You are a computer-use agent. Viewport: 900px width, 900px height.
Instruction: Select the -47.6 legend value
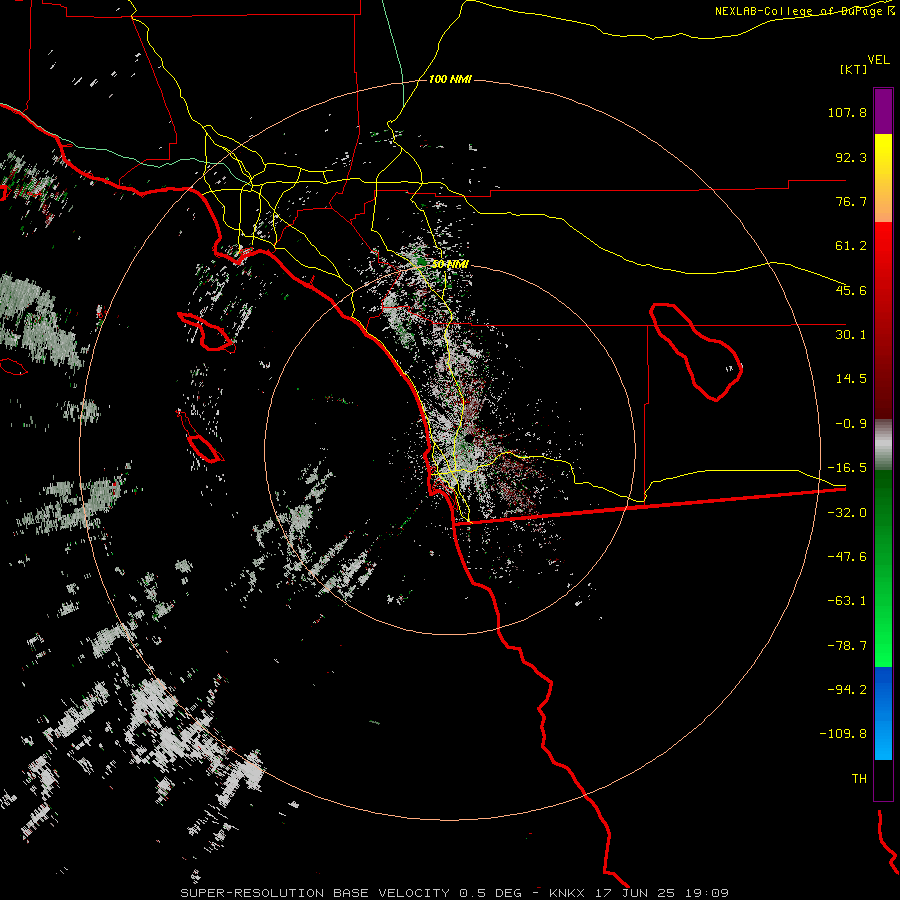point(847,557)
